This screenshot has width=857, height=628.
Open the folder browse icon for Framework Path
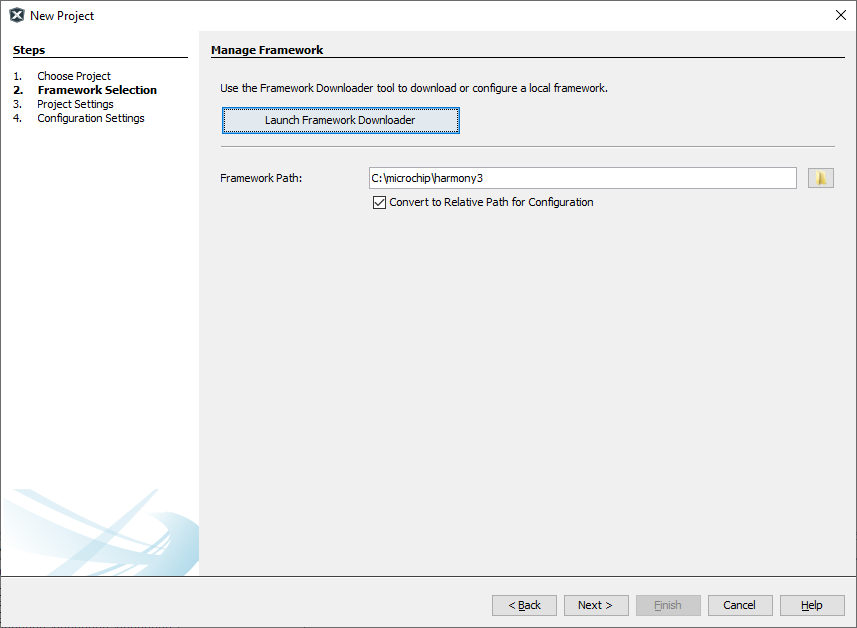(x=820, y=178)
